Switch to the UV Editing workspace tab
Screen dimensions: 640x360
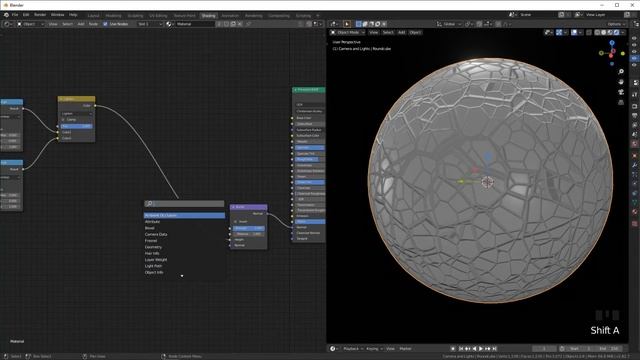(x=158, y=16)
